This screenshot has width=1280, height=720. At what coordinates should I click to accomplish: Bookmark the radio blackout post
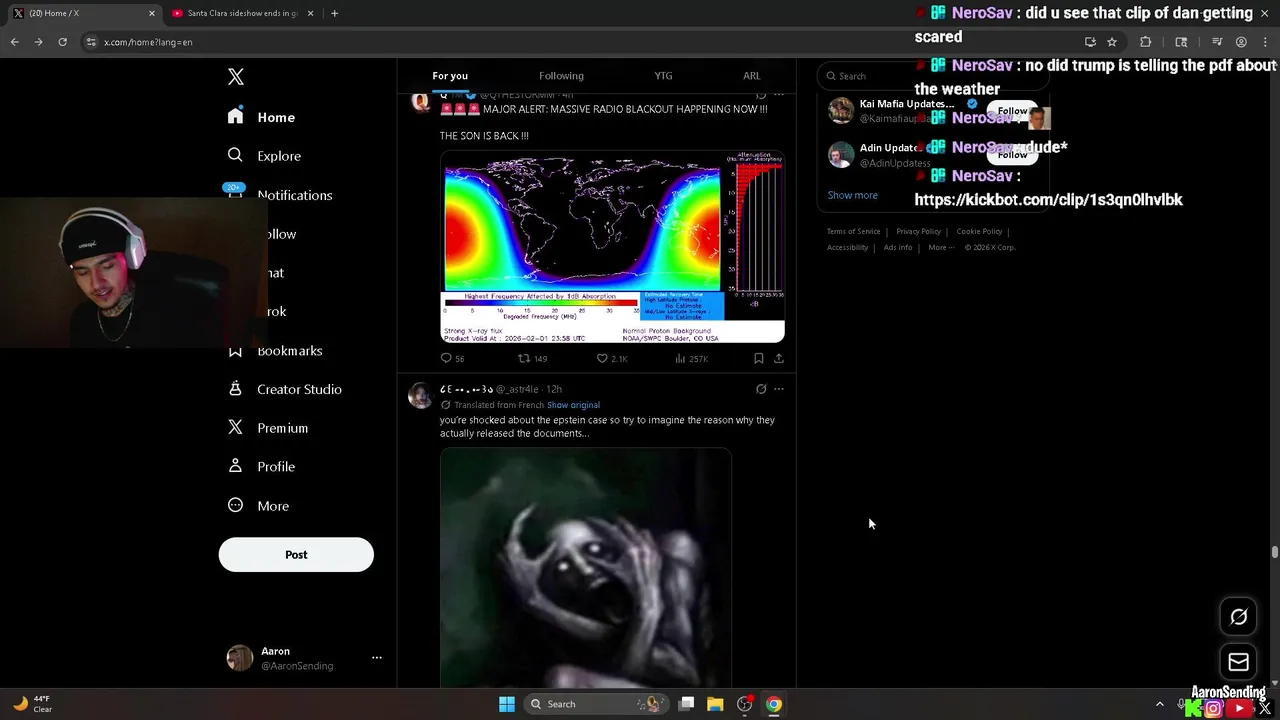click(758, 358)
